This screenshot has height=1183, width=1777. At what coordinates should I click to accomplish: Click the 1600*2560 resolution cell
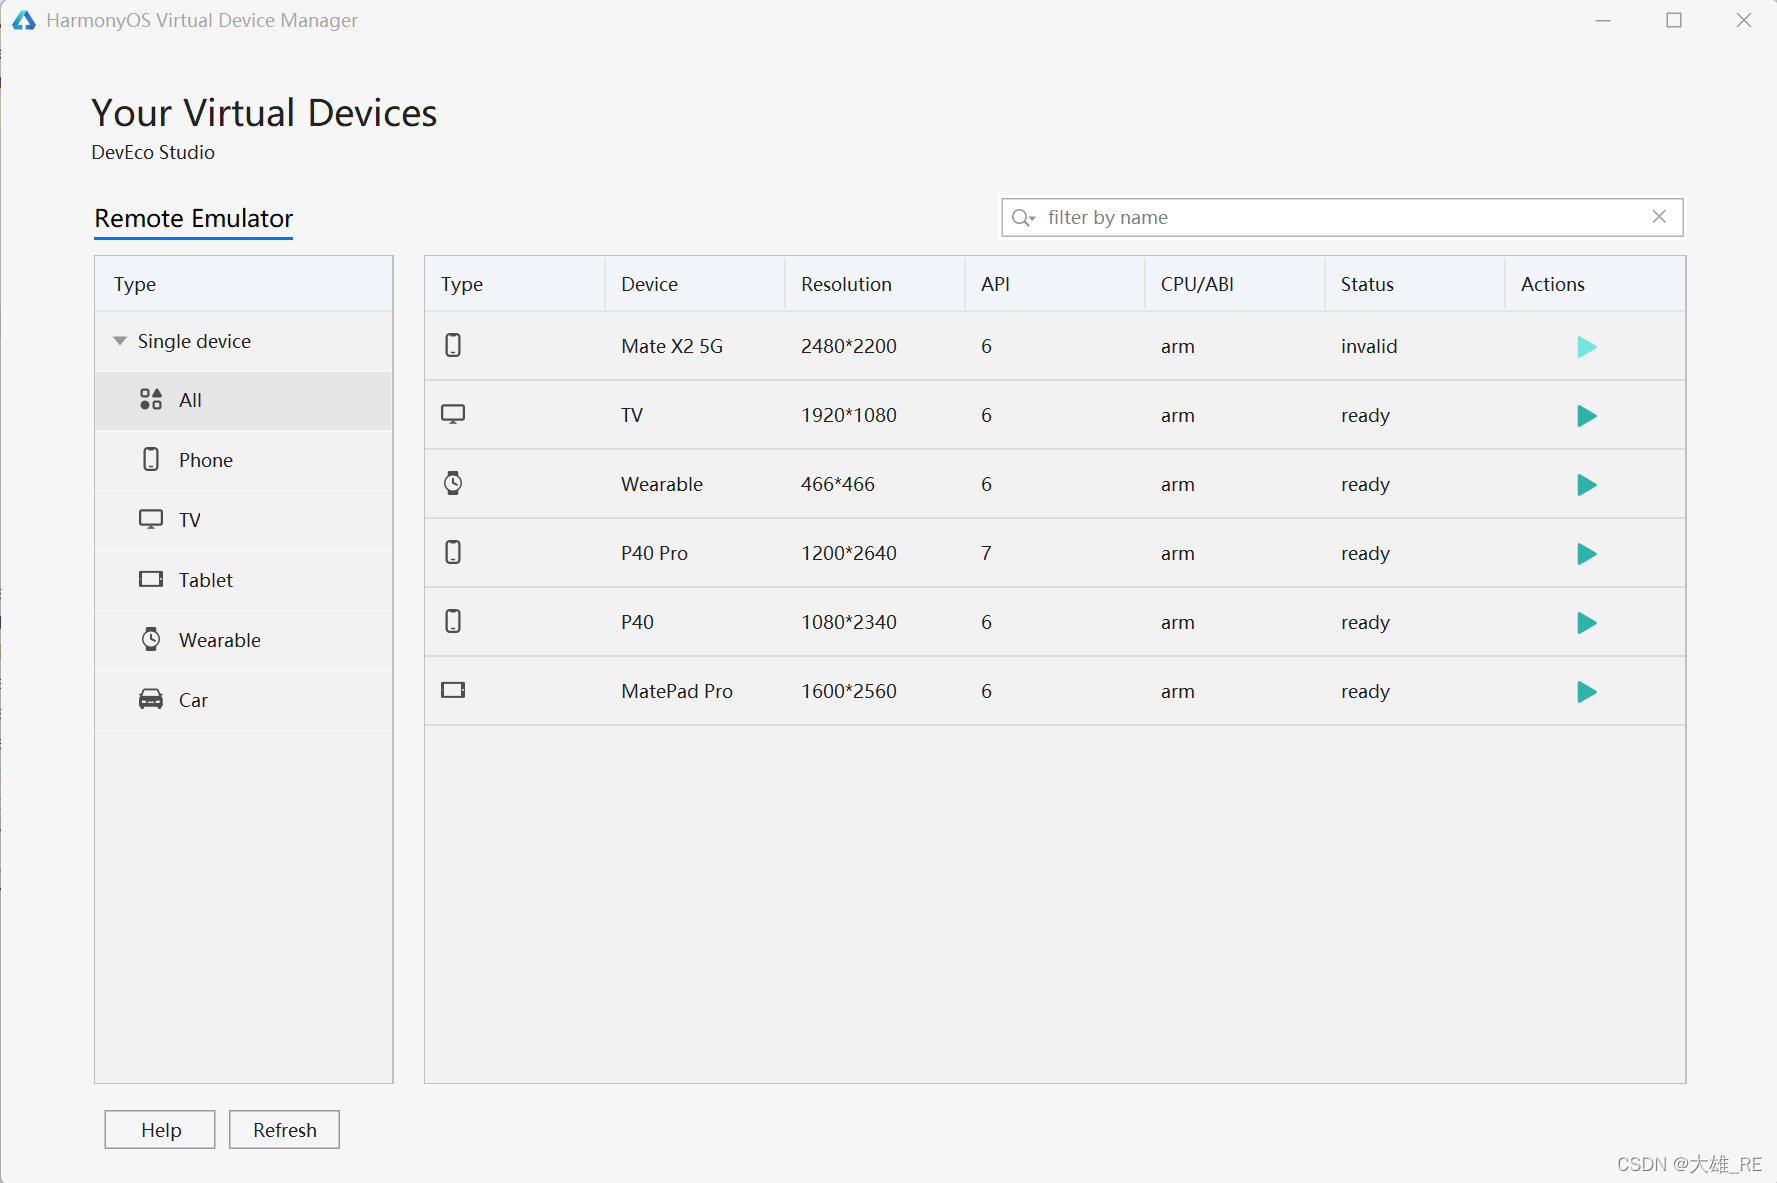pos(849,691)
